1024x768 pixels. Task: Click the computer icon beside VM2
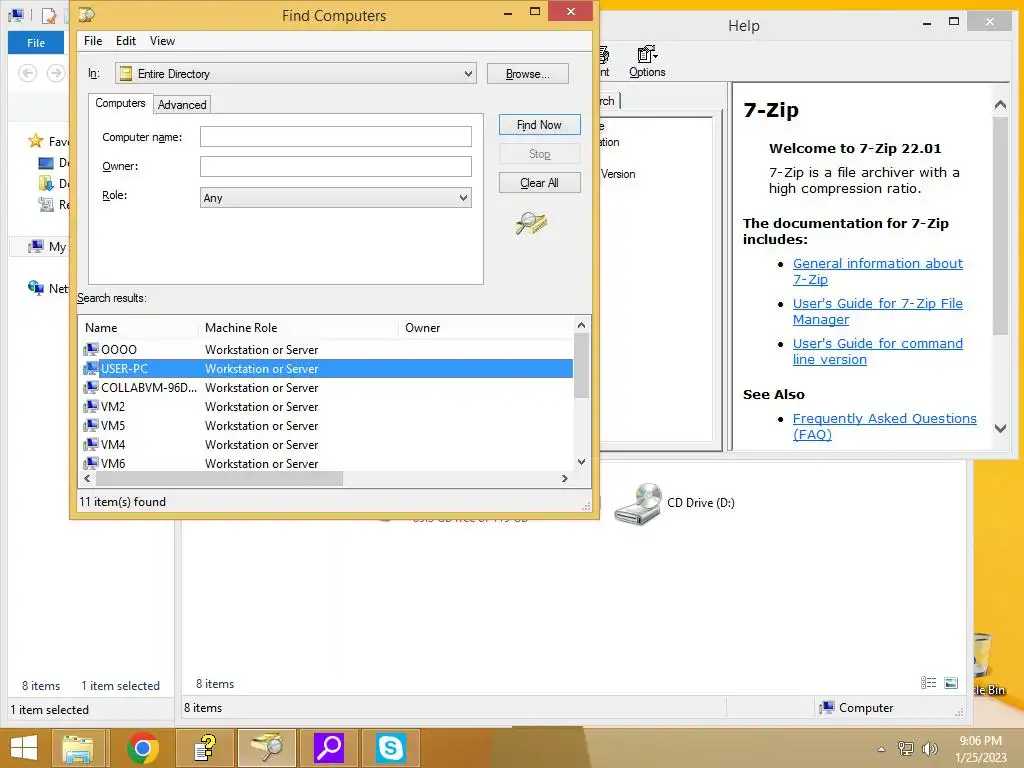(x=91, y=406)
